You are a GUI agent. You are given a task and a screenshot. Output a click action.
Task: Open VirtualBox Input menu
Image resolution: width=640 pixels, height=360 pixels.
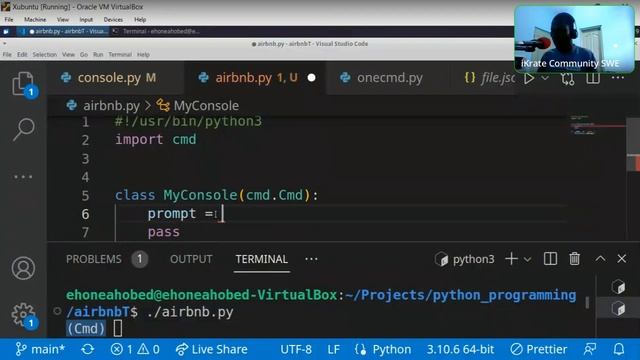(x=86, y=19)
